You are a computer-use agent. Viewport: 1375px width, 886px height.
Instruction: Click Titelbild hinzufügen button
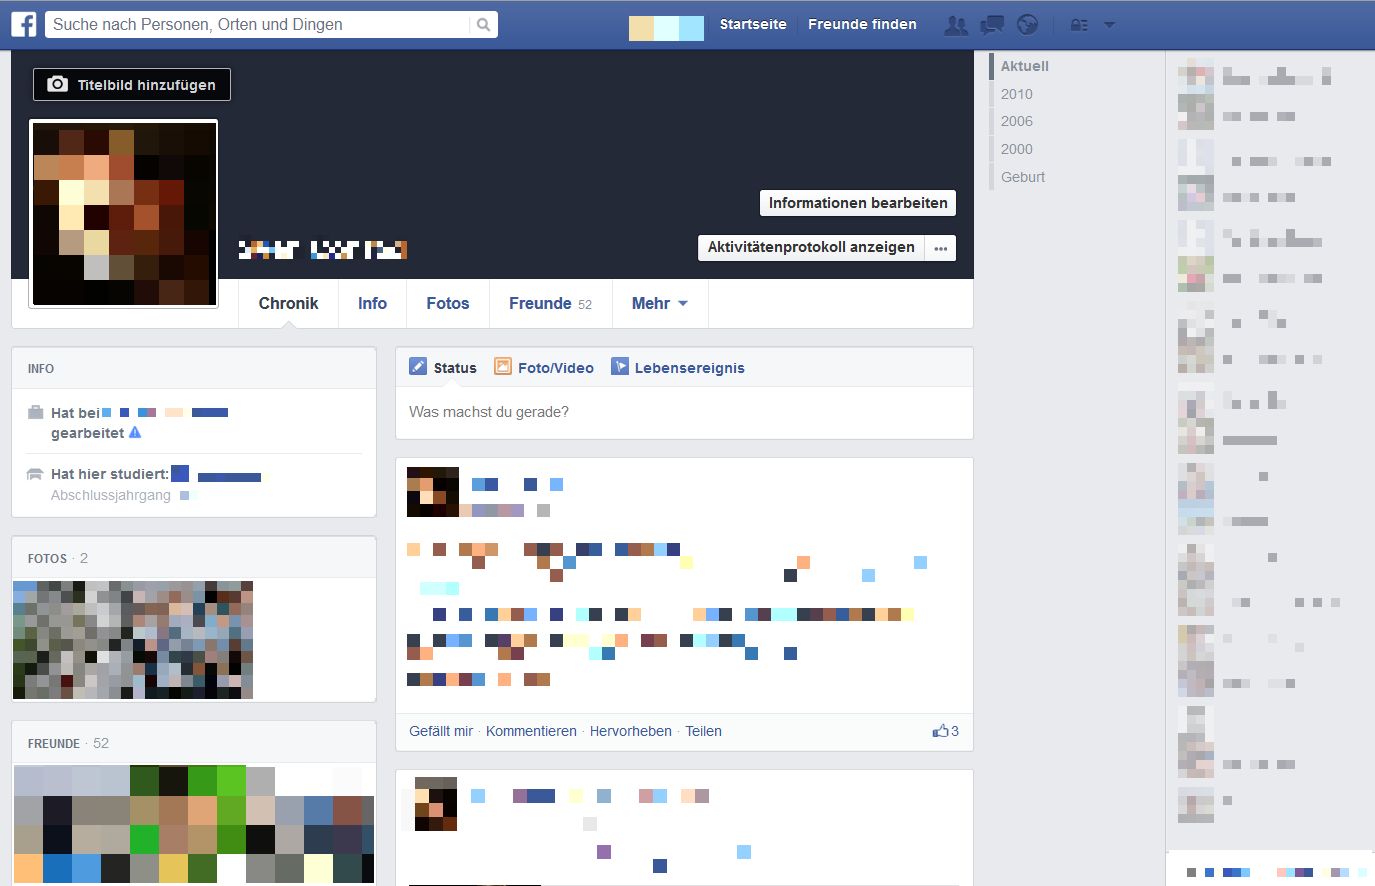click(x=132, y=85)
